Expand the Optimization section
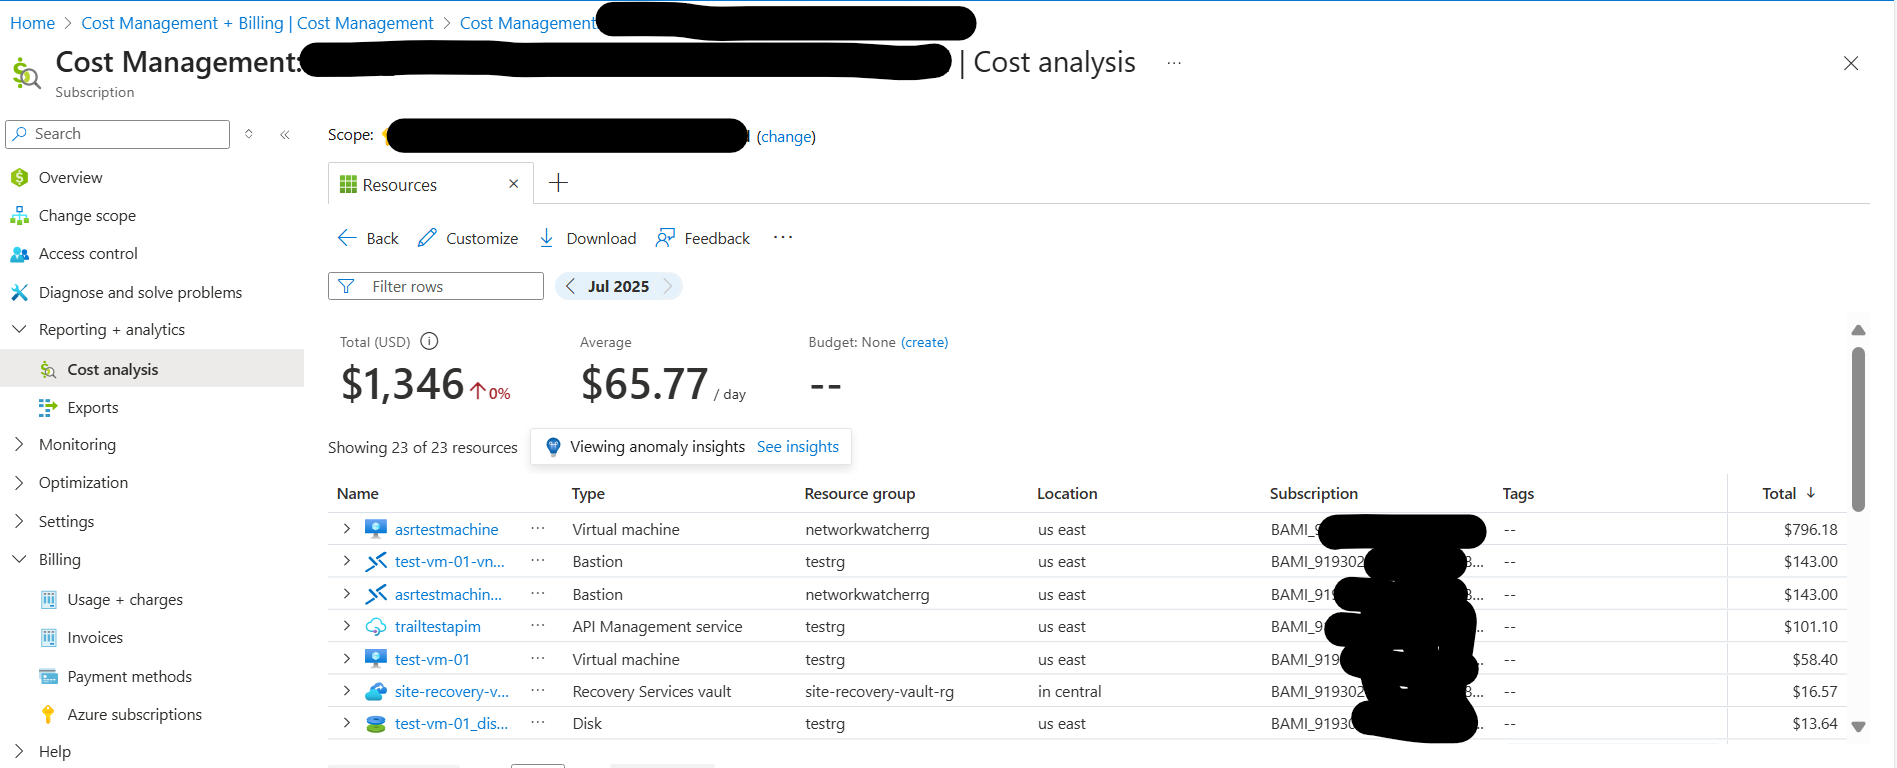This screenshot has width=1897, height=768. coord(19,482)
